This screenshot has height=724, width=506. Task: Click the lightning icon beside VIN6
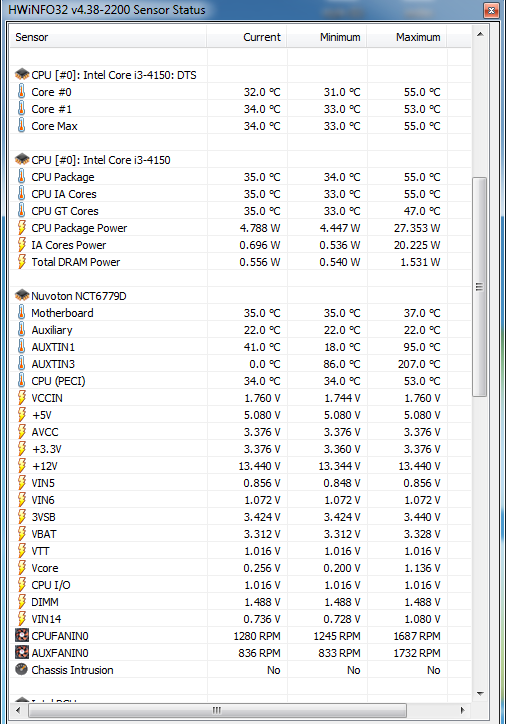22,500
